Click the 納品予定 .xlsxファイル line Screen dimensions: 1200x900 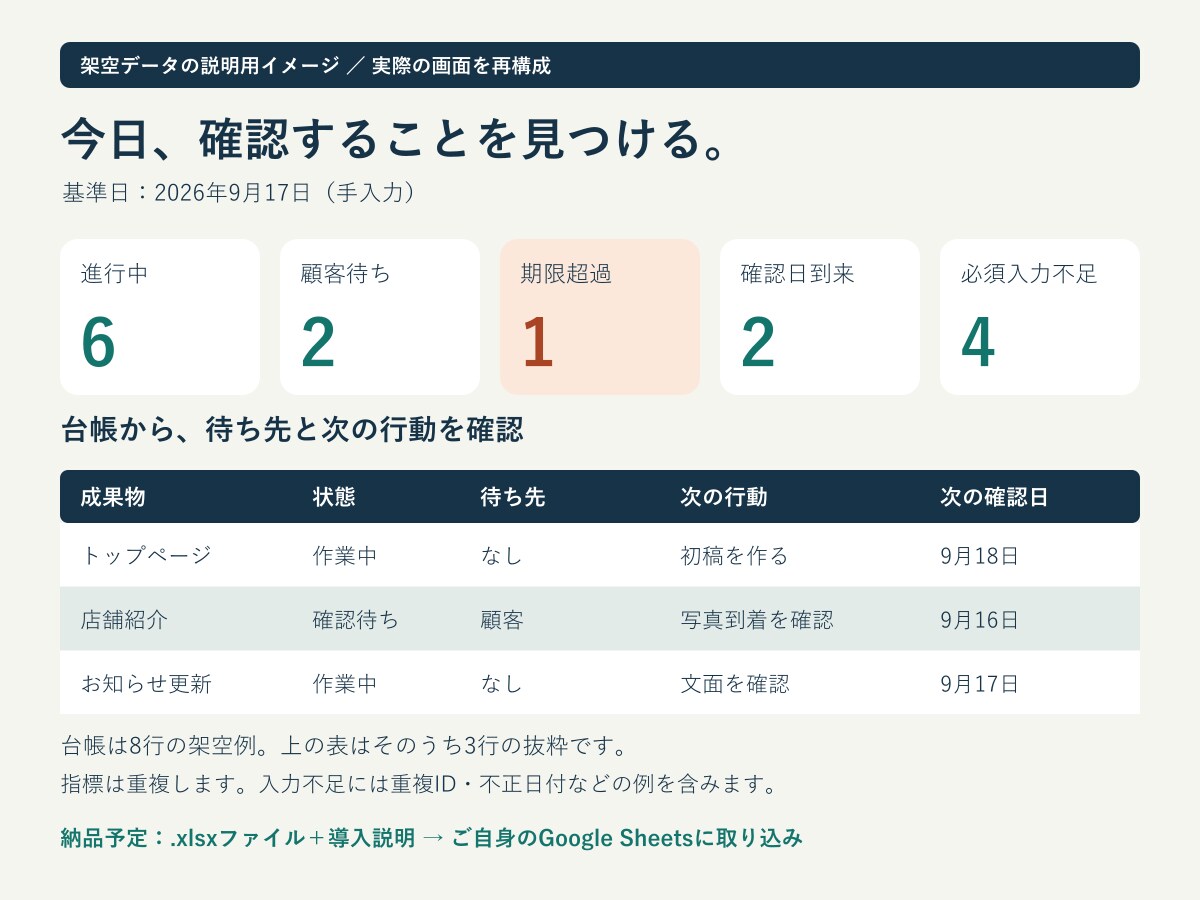pos(431,838)
